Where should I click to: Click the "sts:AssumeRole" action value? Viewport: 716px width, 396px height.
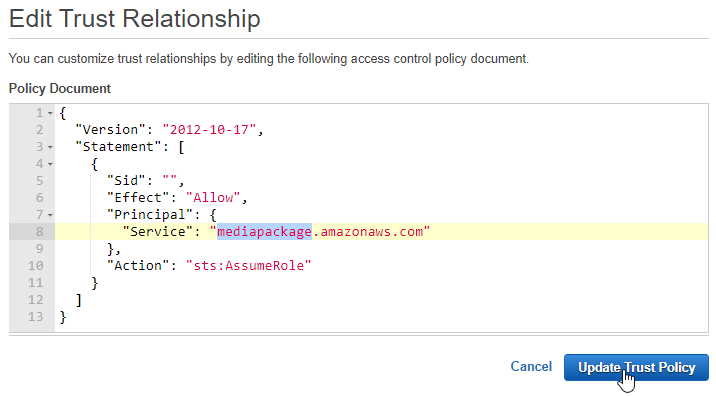[x=248, y=266]
